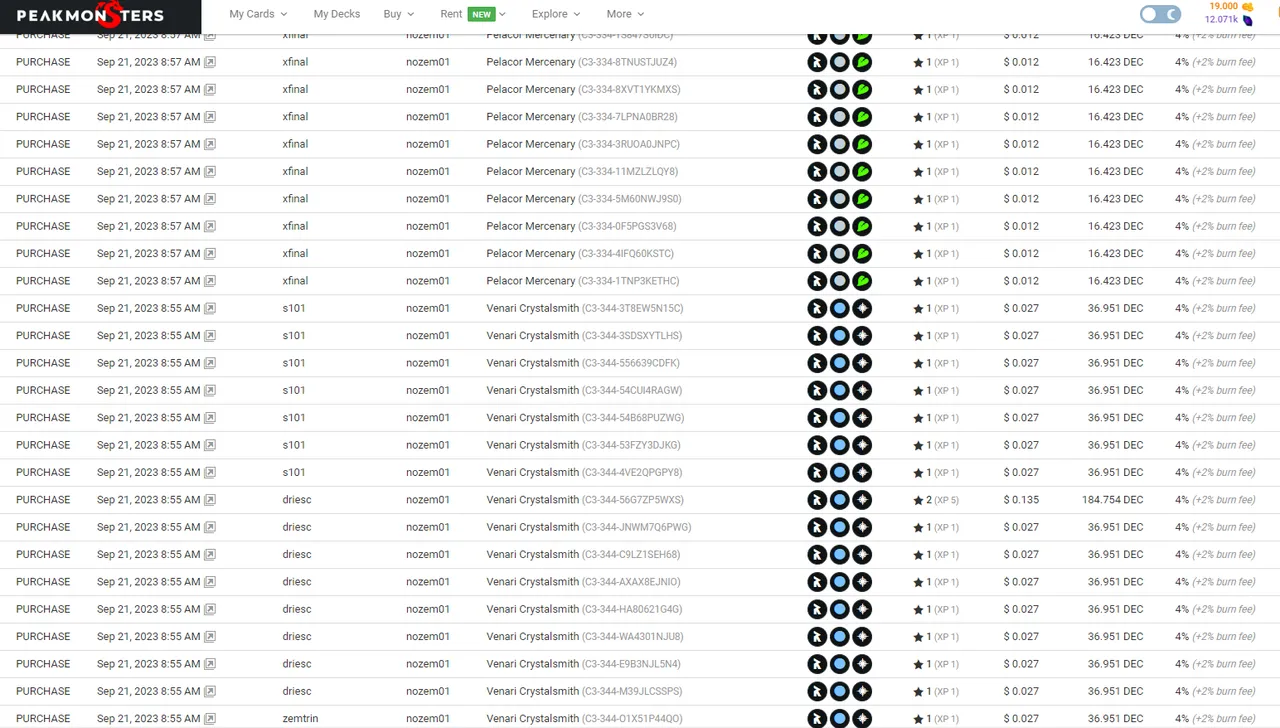Open the More dropdown menu

(625, 14)
